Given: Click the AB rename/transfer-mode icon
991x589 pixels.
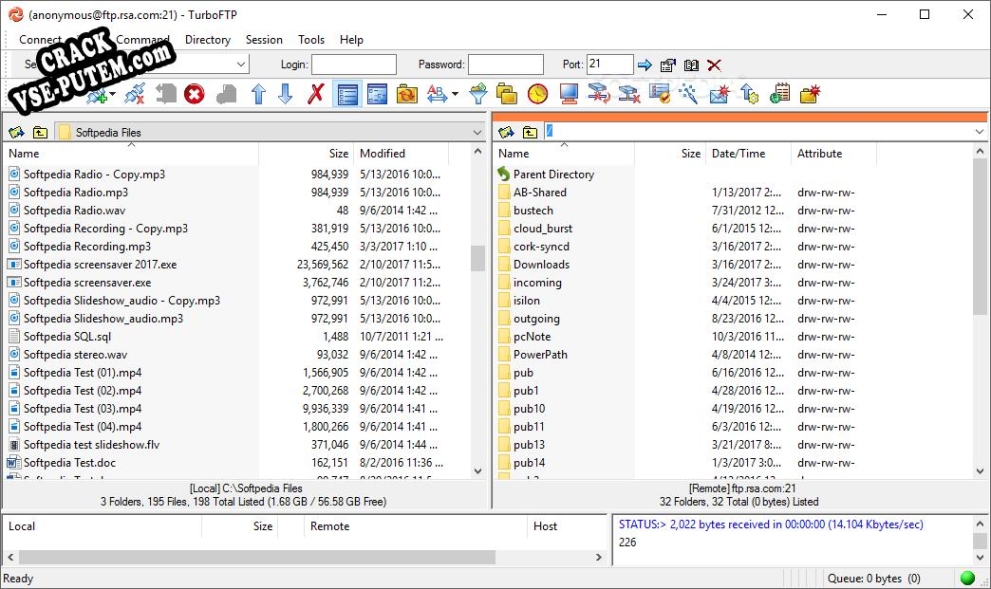Looking at the screenshot, I should click(437, 94).
